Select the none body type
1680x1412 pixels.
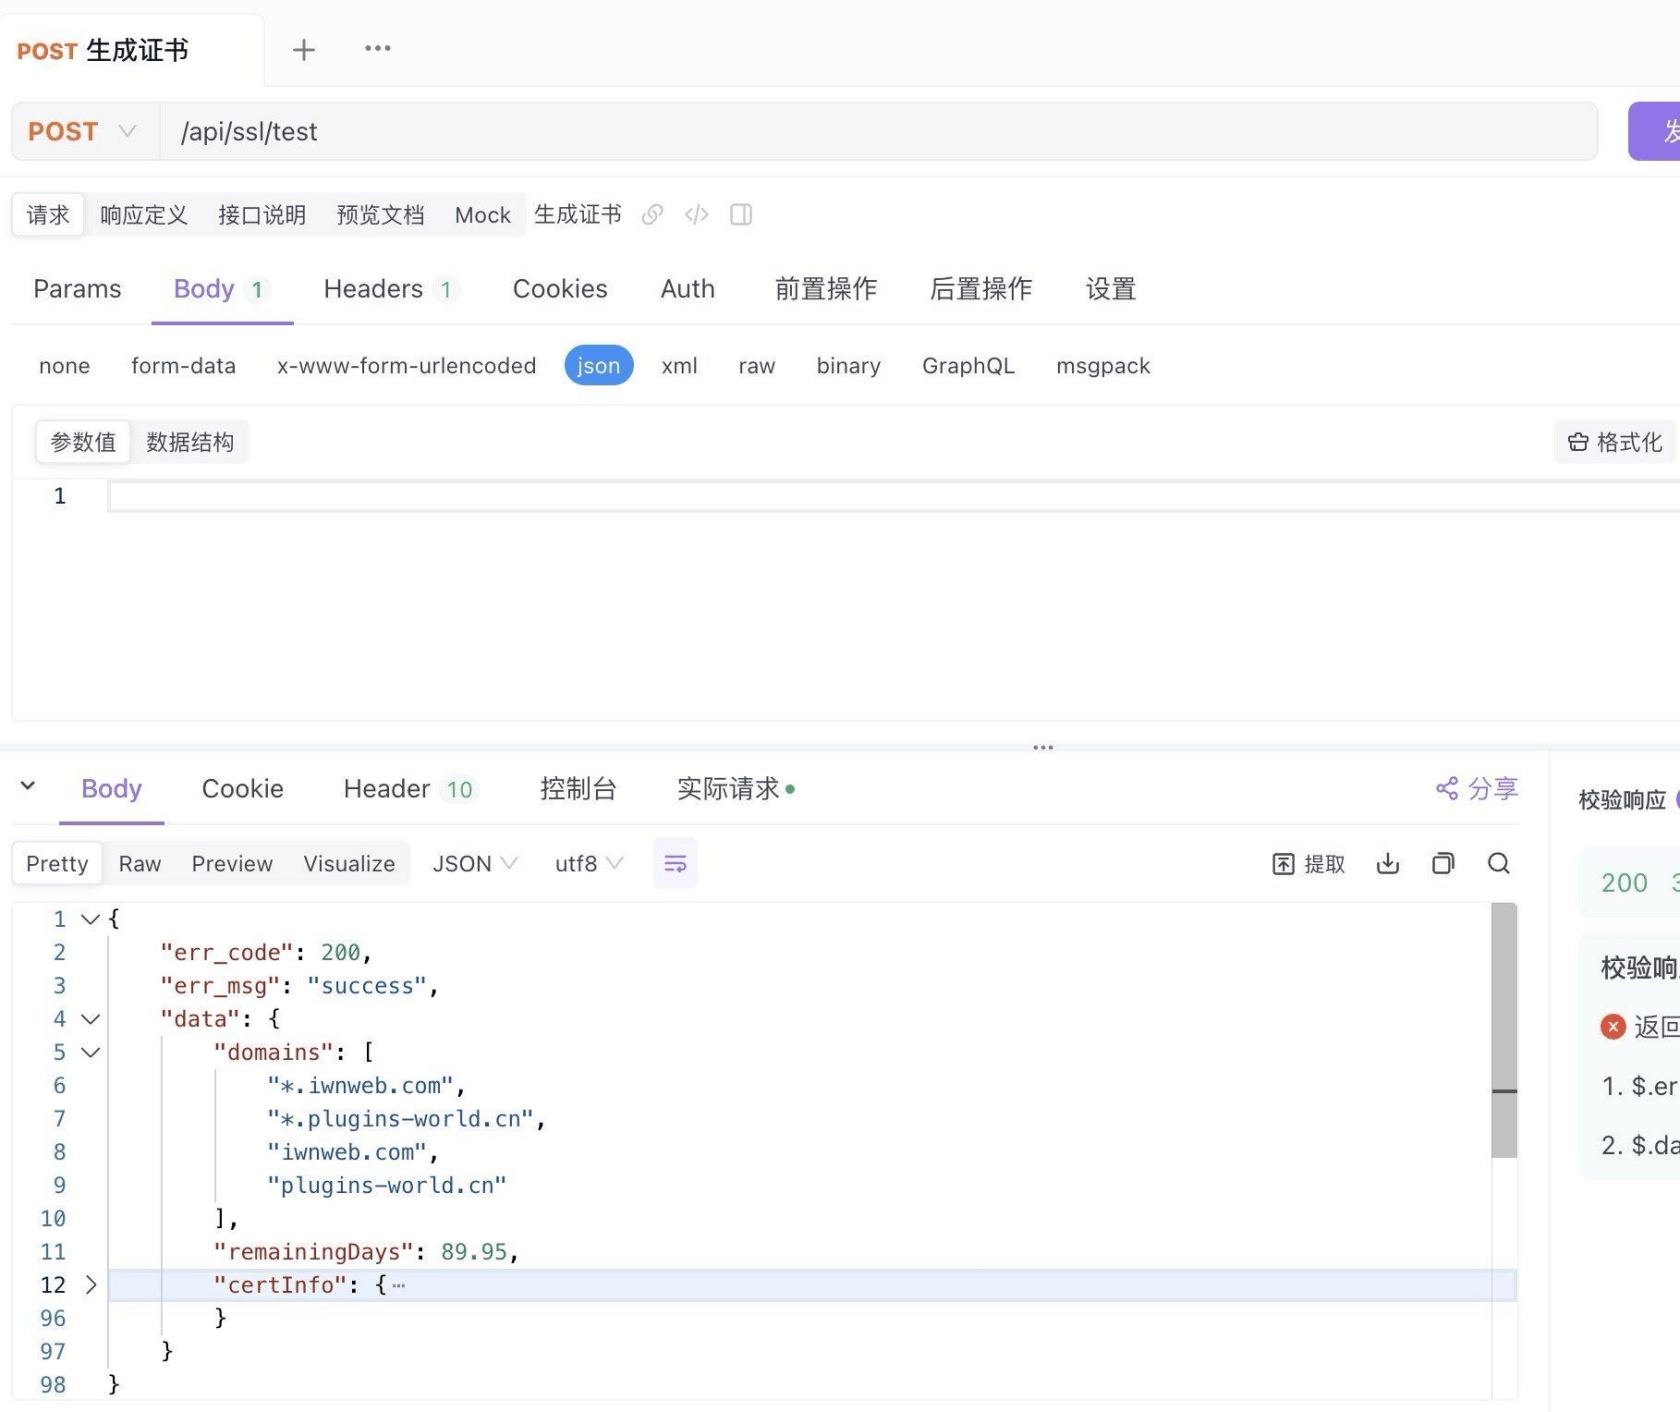64,366
